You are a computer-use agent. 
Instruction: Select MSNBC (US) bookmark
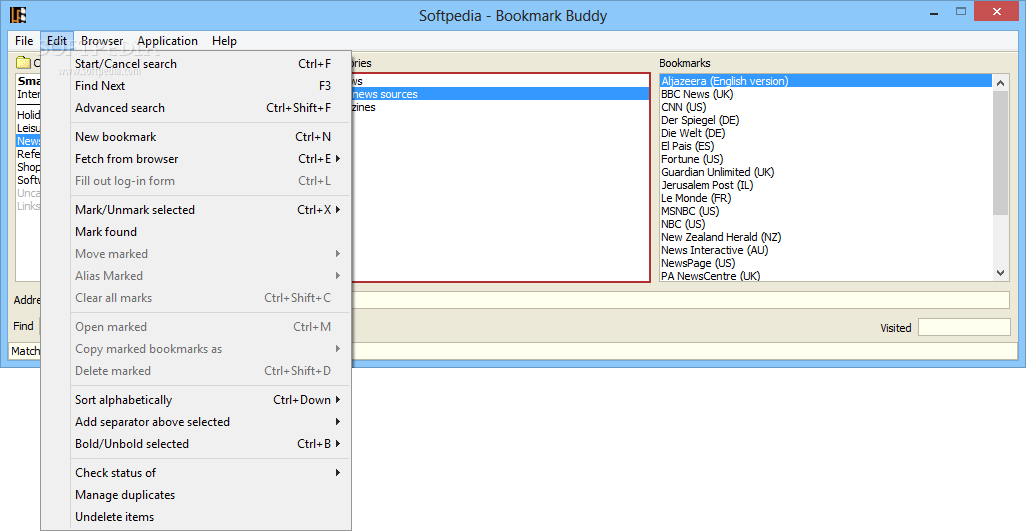pyautogui.click(x=826, y=211)
